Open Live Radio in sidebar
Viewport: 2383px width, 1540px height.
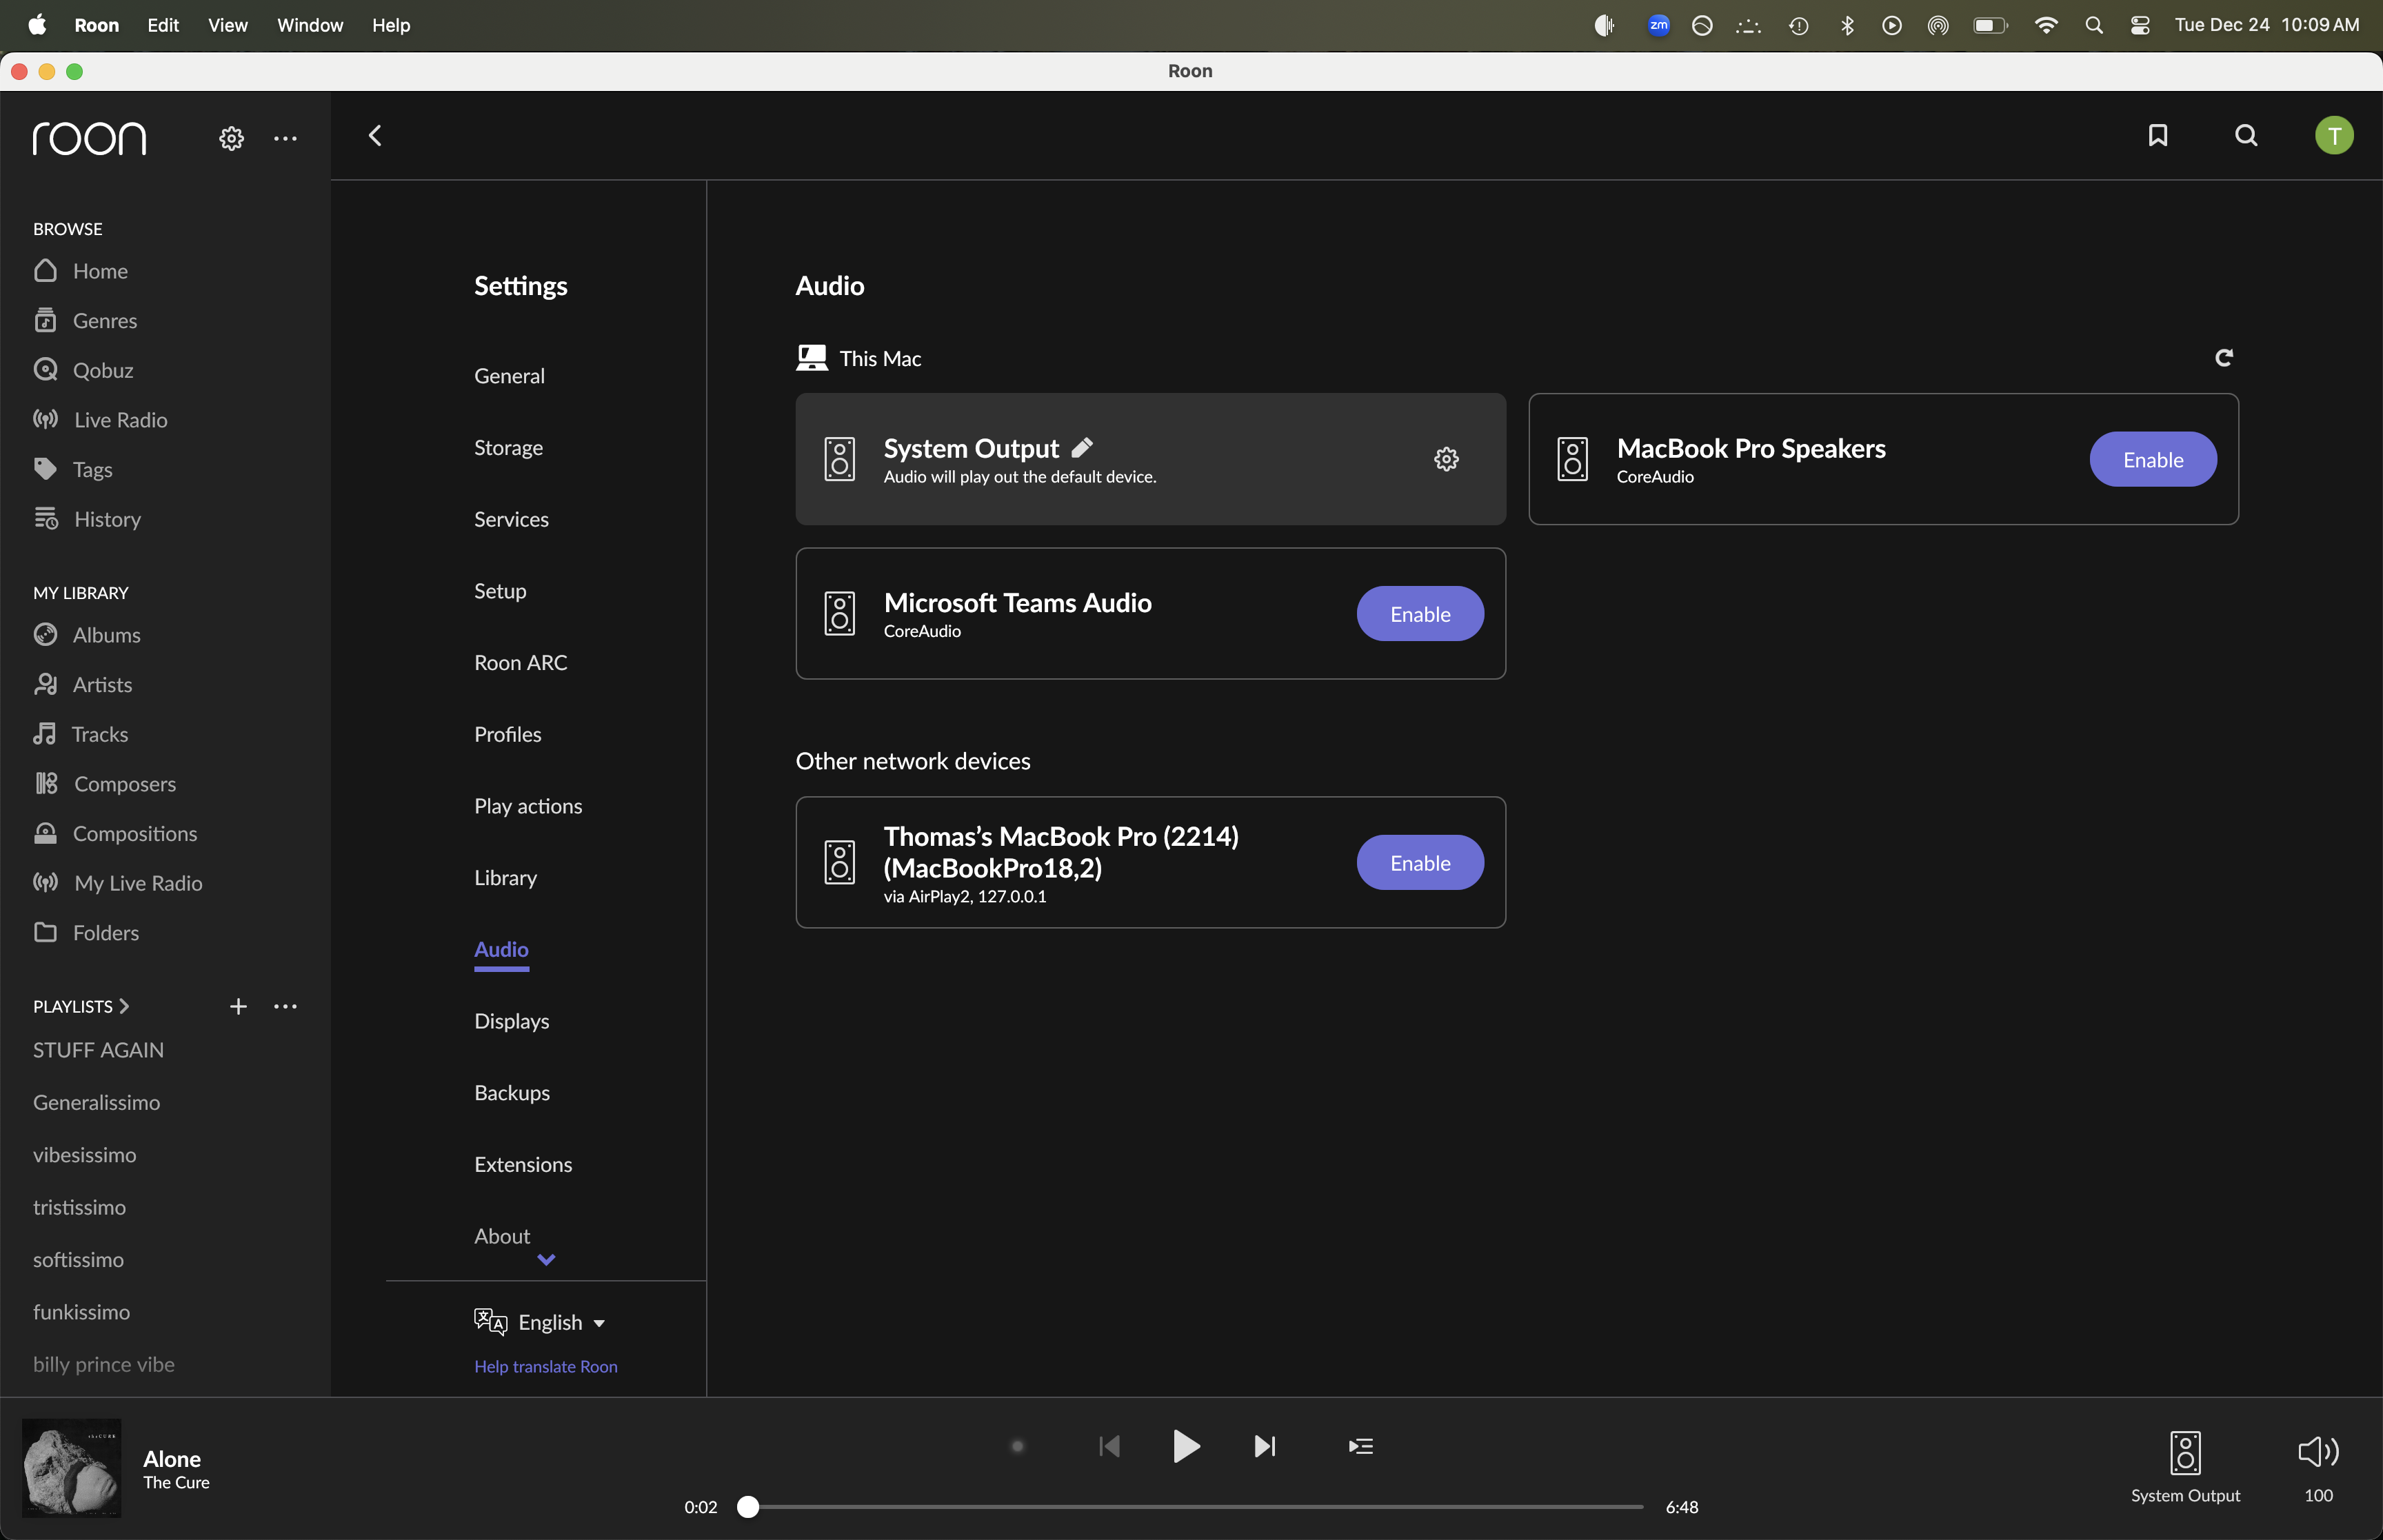(100, 419)
